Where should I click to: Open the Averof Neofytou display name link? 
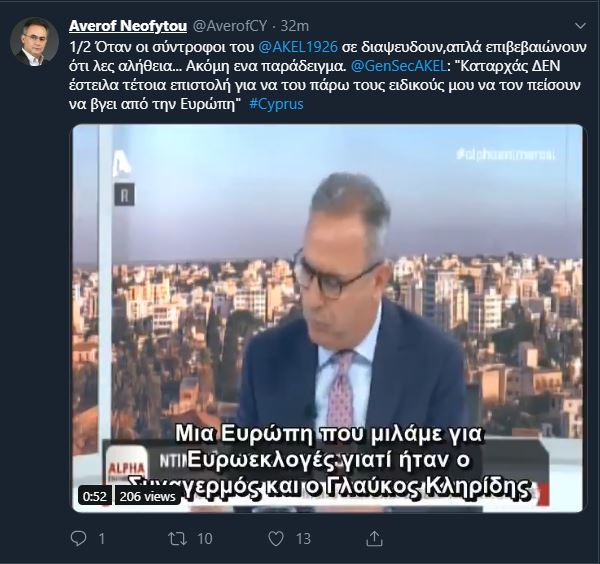[128, 26]
